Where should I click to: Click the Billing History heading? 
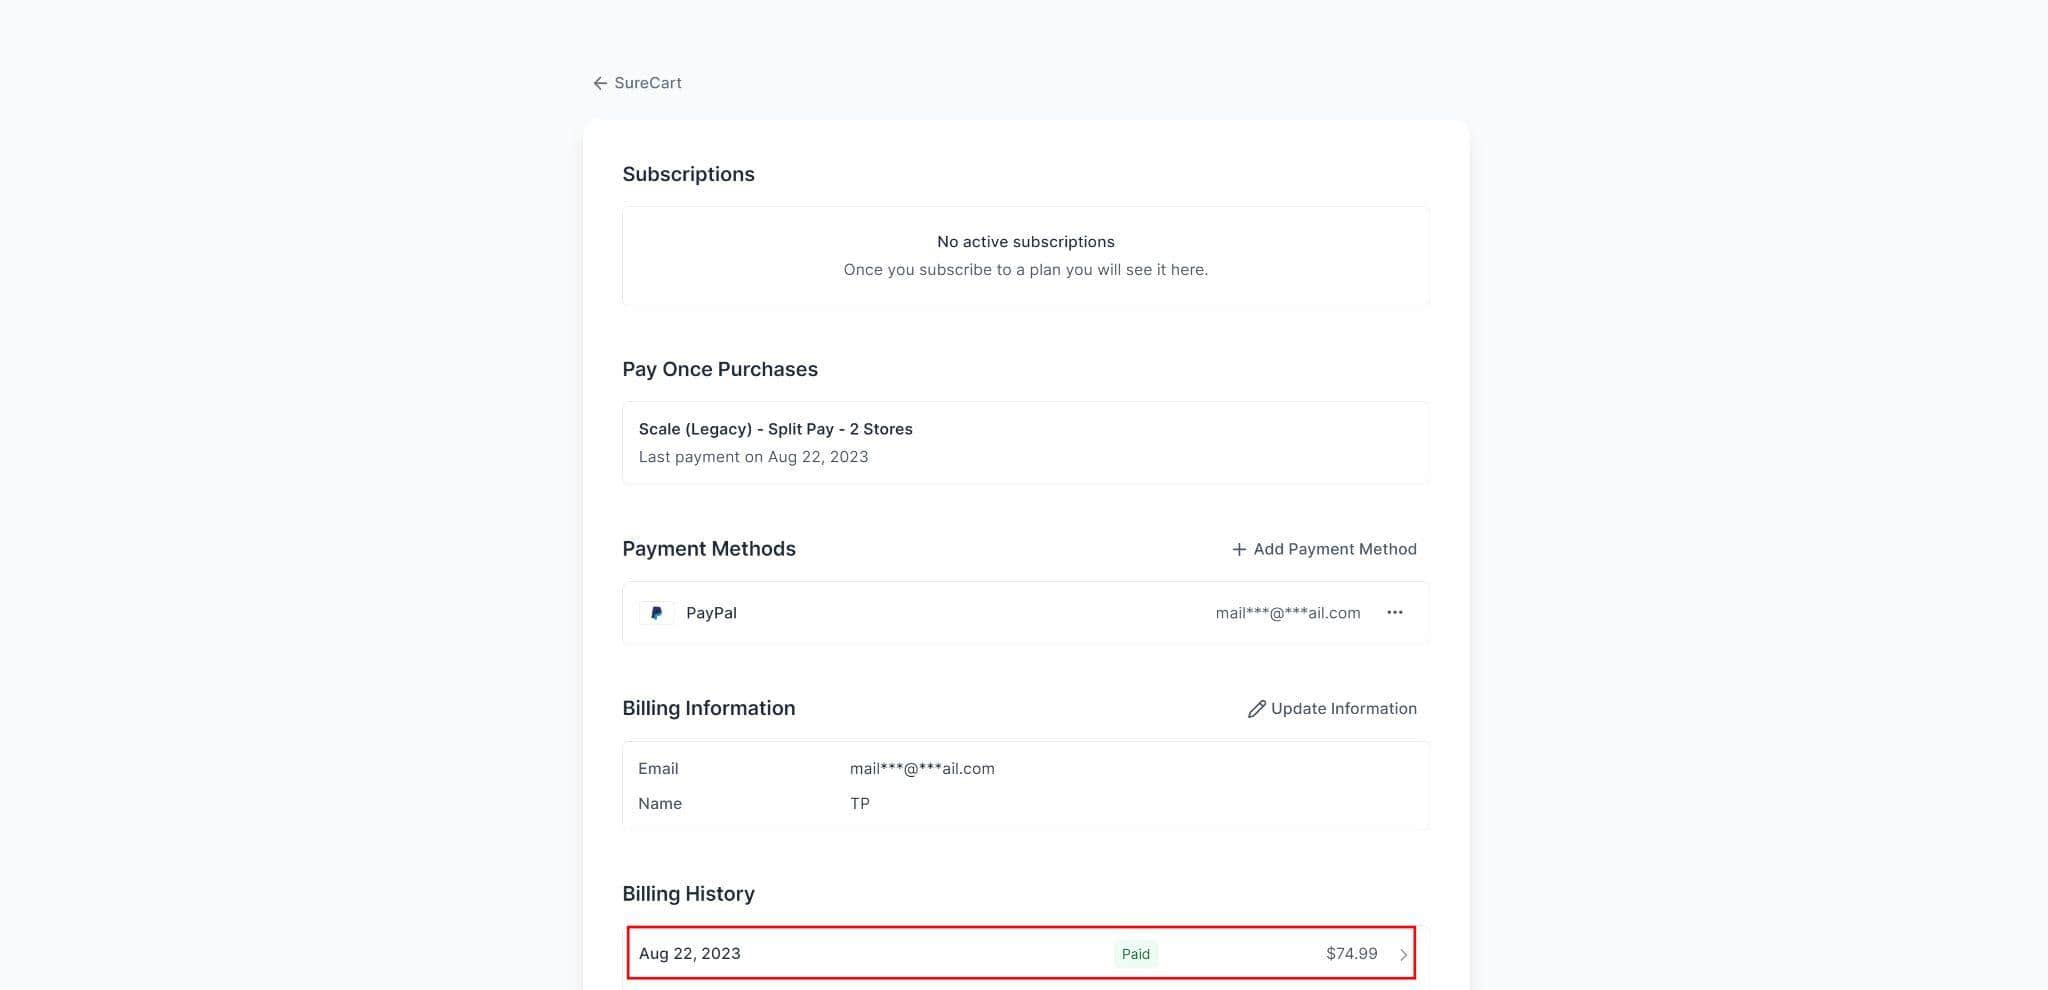pos(688,894)
